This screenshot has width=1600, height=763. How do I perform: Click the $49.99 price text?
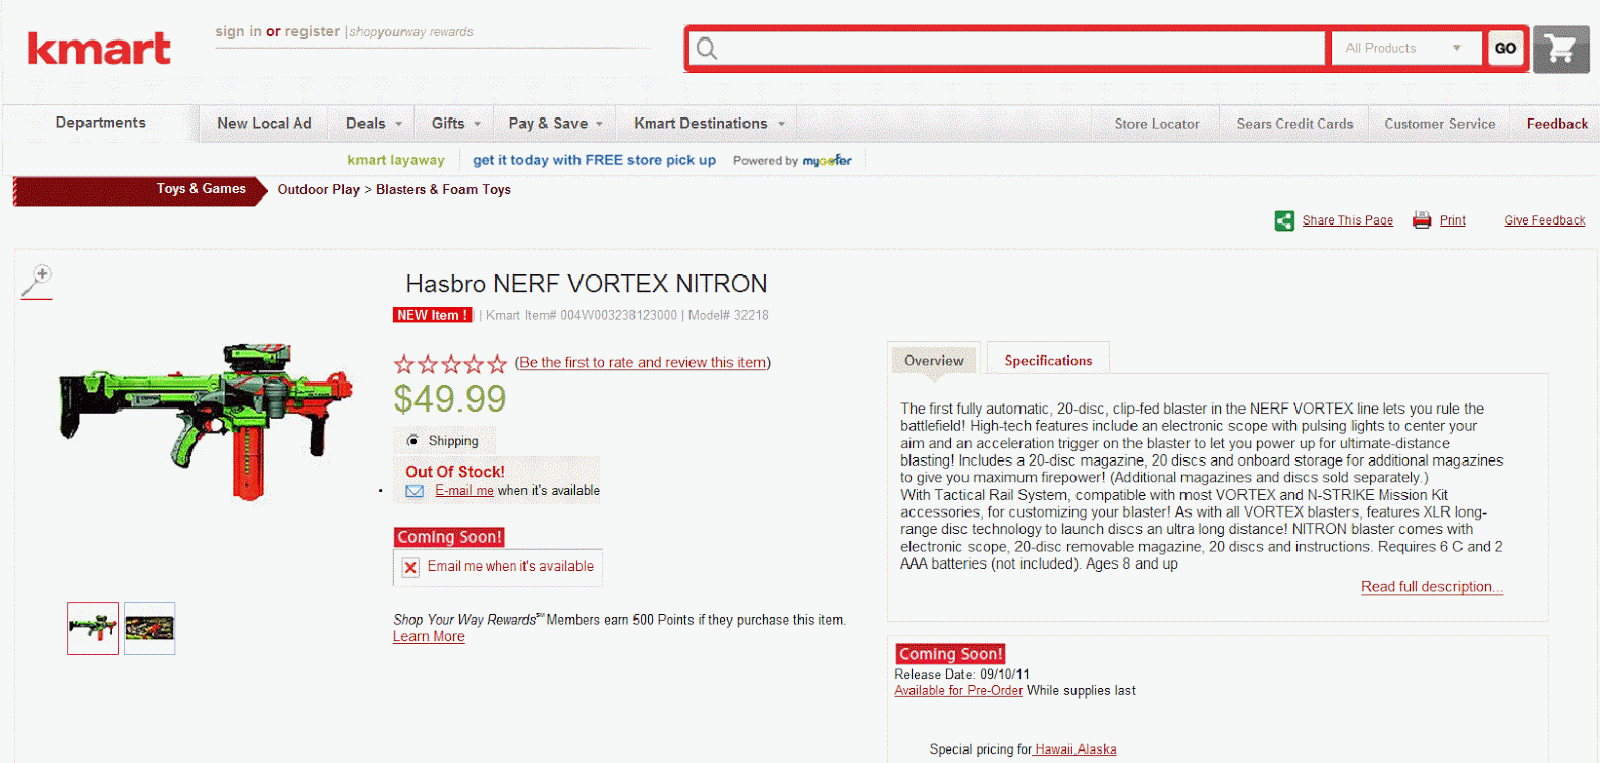pos(449,399)
